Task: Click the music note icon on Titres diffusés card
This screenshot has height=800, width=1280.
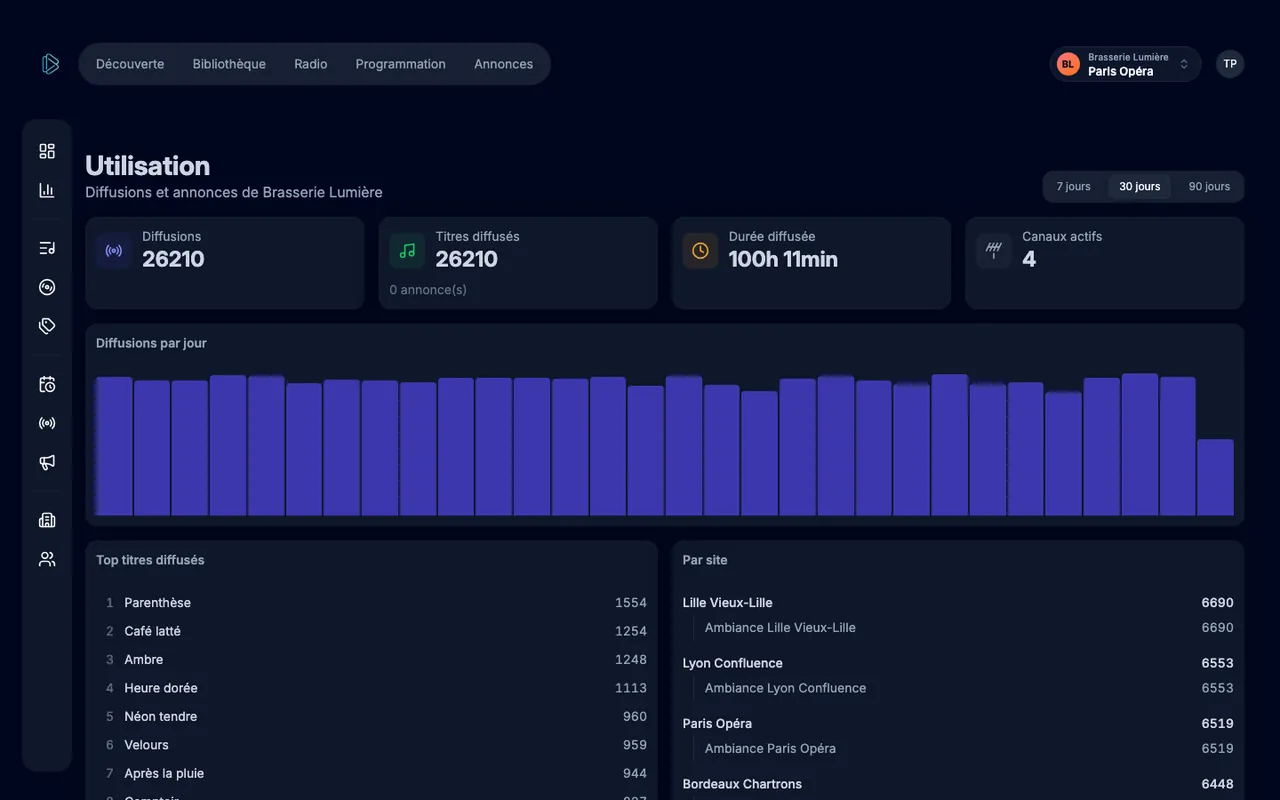Action: [407, 251]
